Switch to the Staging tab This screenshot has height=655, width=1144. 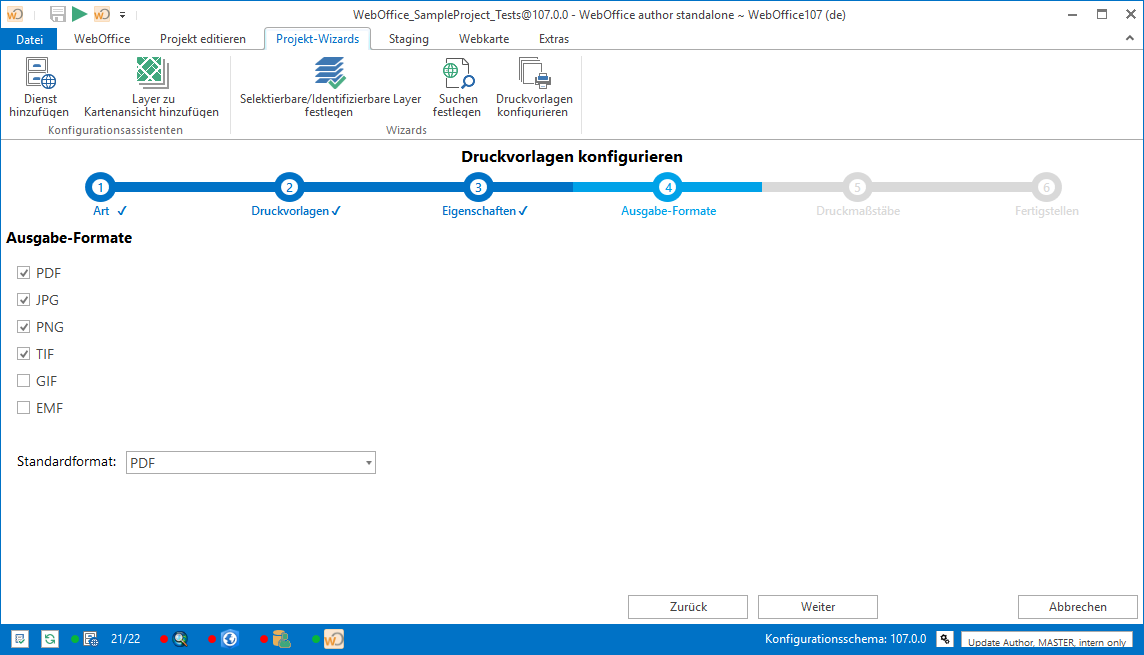click(408, 38)
